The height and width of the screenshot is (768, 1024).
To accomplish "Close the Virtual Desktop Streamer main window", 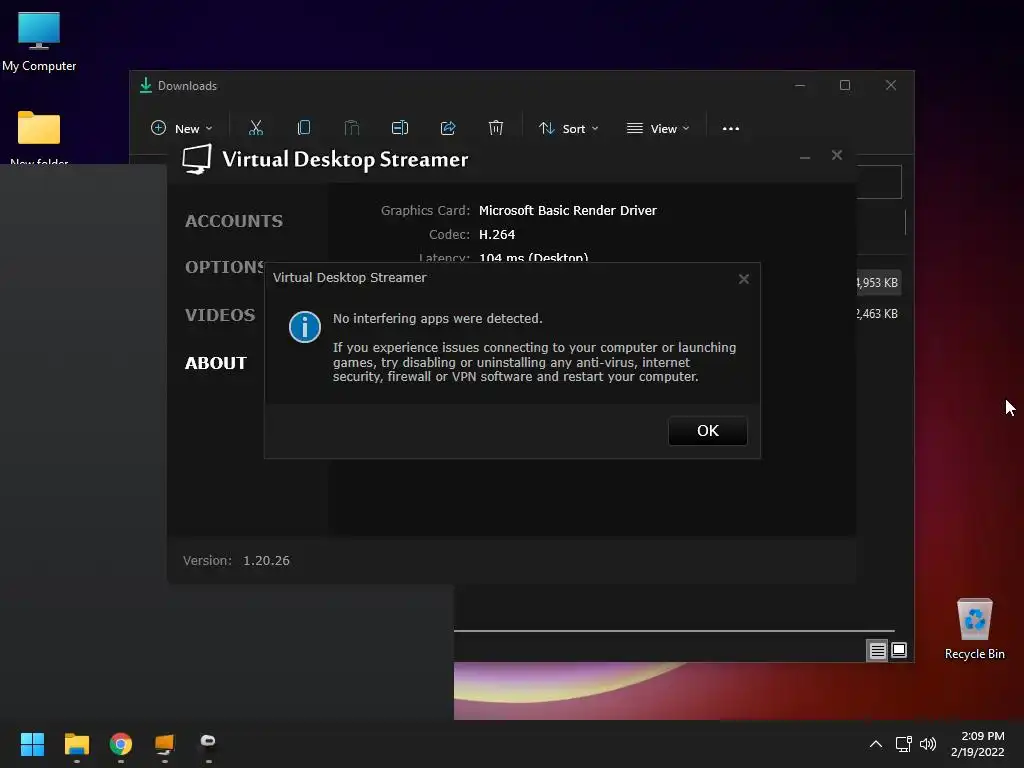I will point(837,155).
